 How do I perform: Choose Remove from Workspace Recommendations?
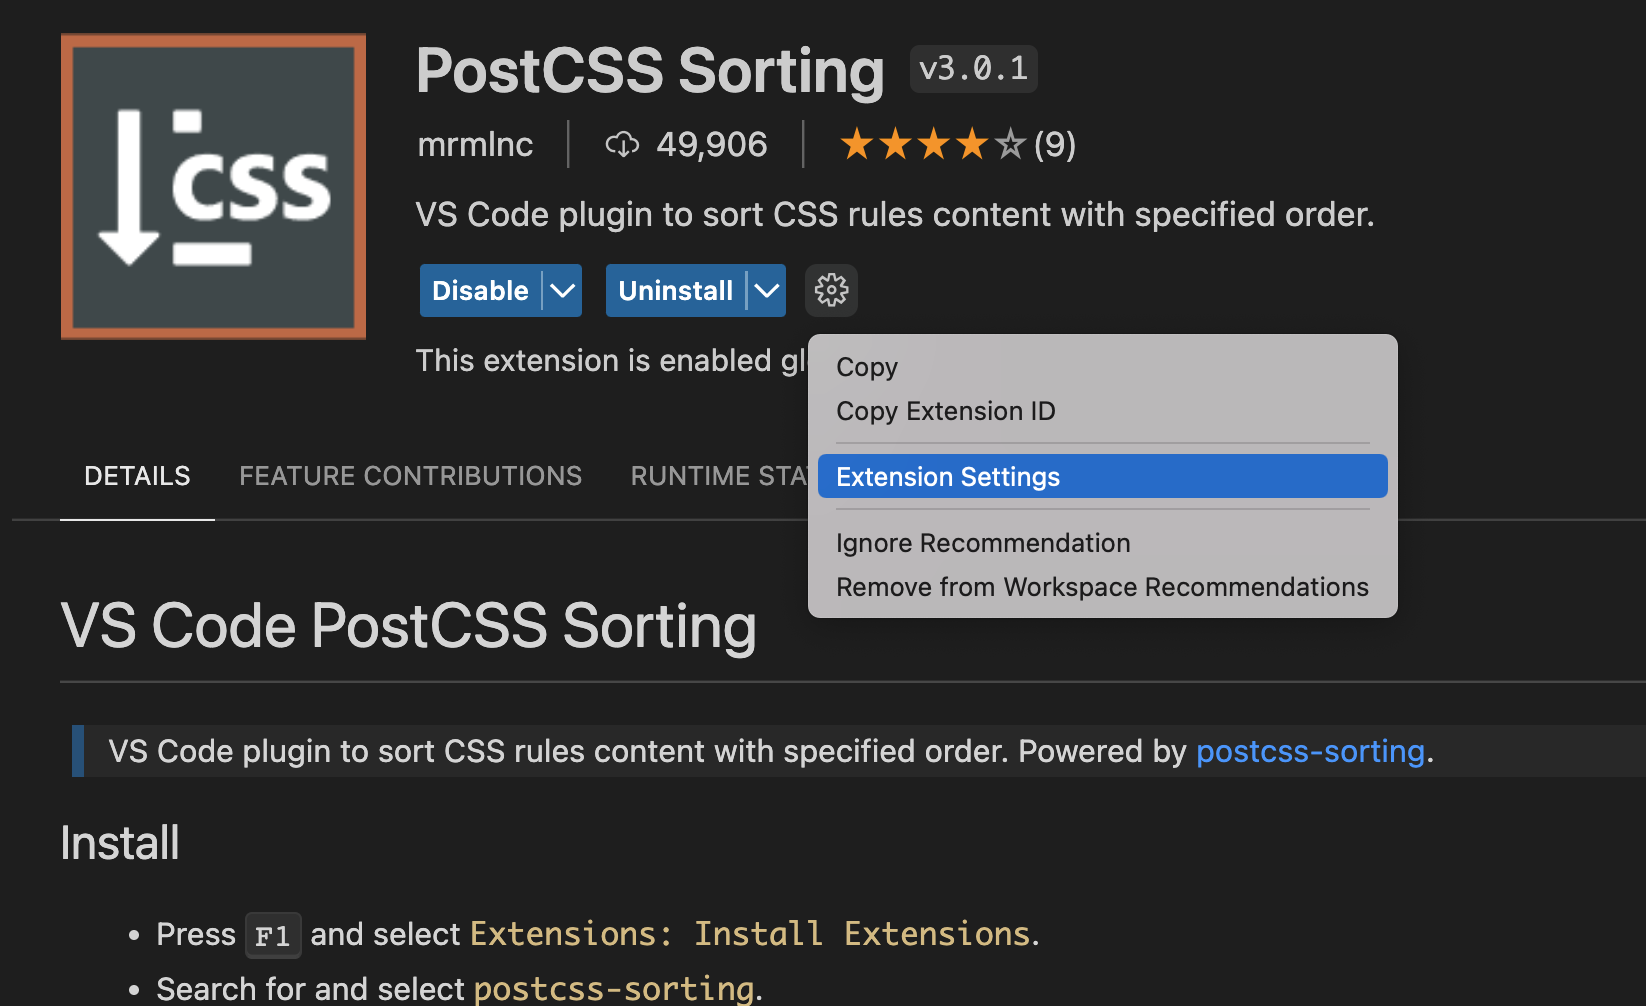[1101, 587]
